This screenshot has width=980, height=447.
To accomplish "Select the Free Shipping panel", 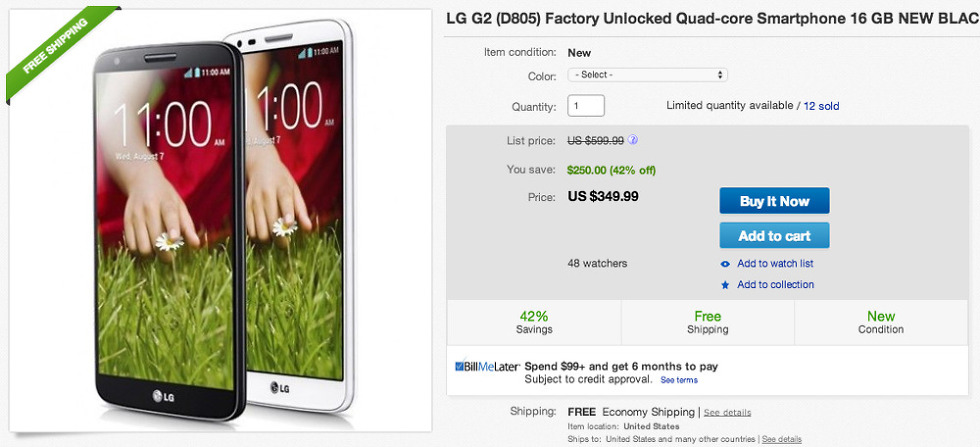I will pyautogui.click(x=708, y=322).
